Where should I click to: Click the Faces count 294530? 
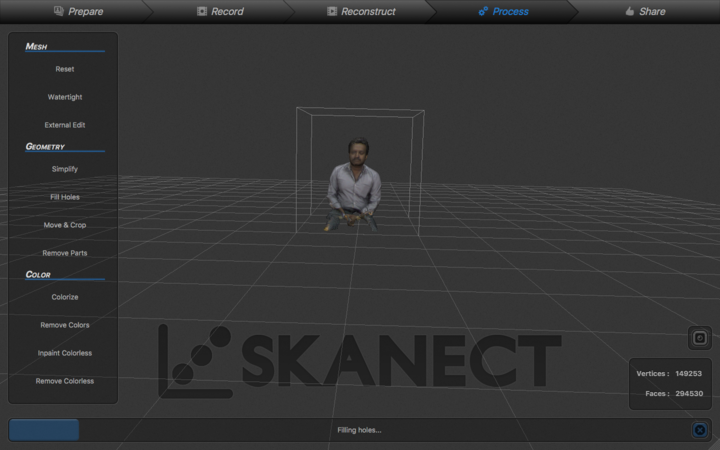tap(689, 394)
